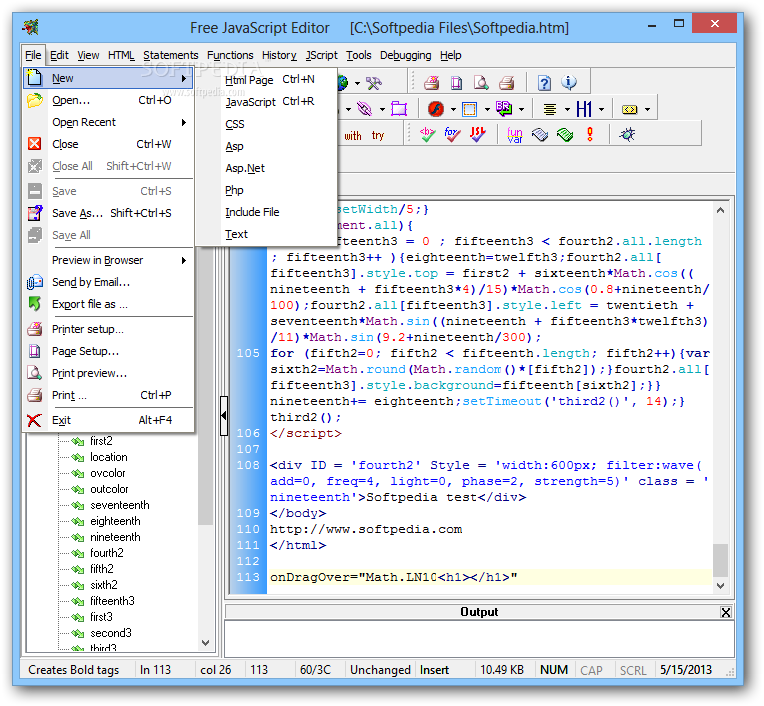The height and width of the screenshot is (706, 764).
Task: Click the text alignment icon
Action: click(x=550, y=109)
